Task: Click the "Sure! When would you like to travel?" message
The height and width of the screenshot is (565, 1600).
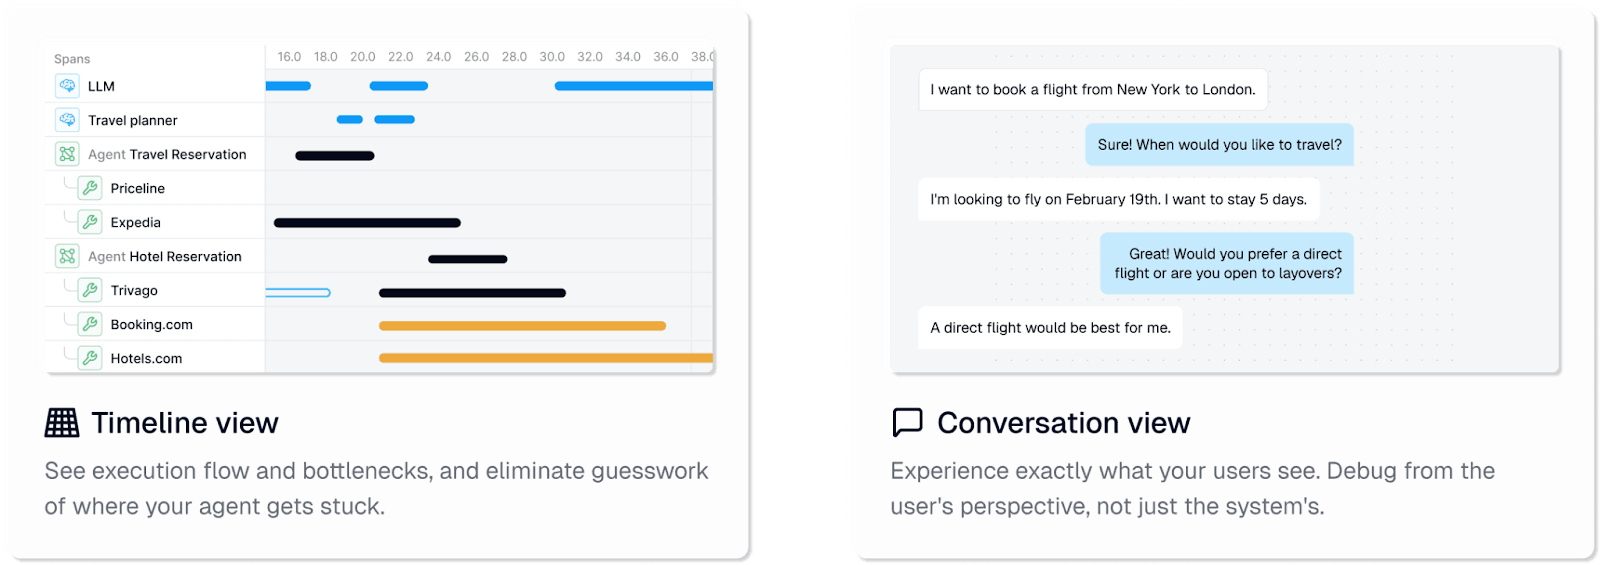Action: [1220, 145]
